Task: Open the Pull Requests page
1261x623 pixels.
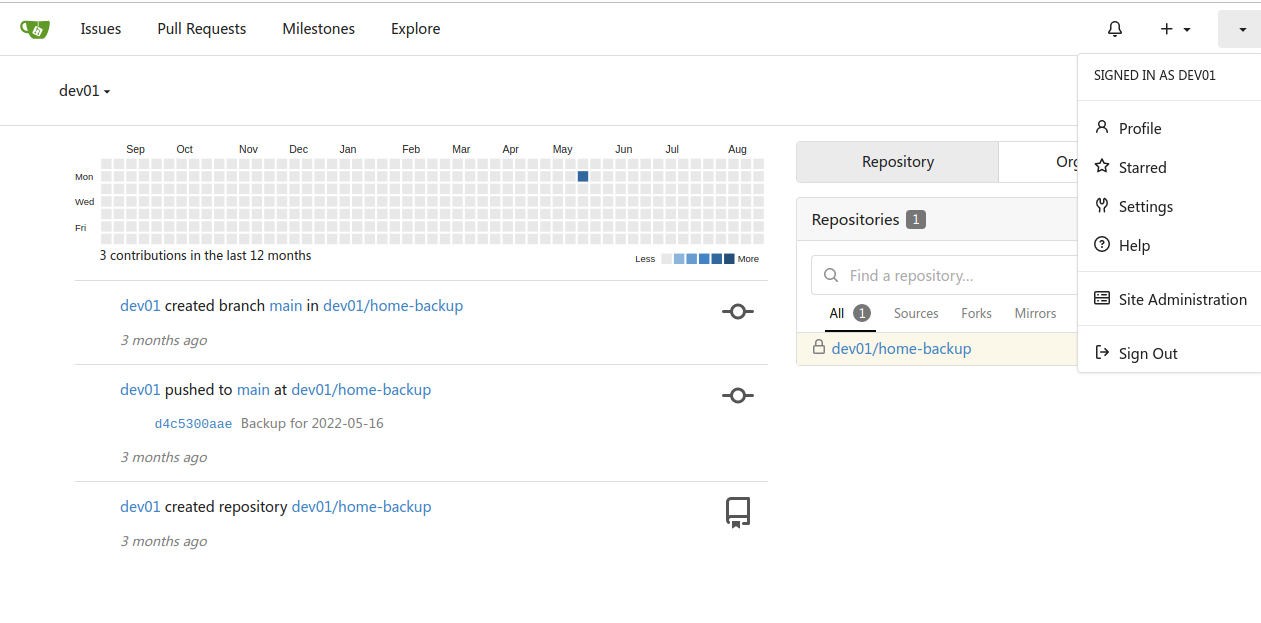Action: coord(201,29)
